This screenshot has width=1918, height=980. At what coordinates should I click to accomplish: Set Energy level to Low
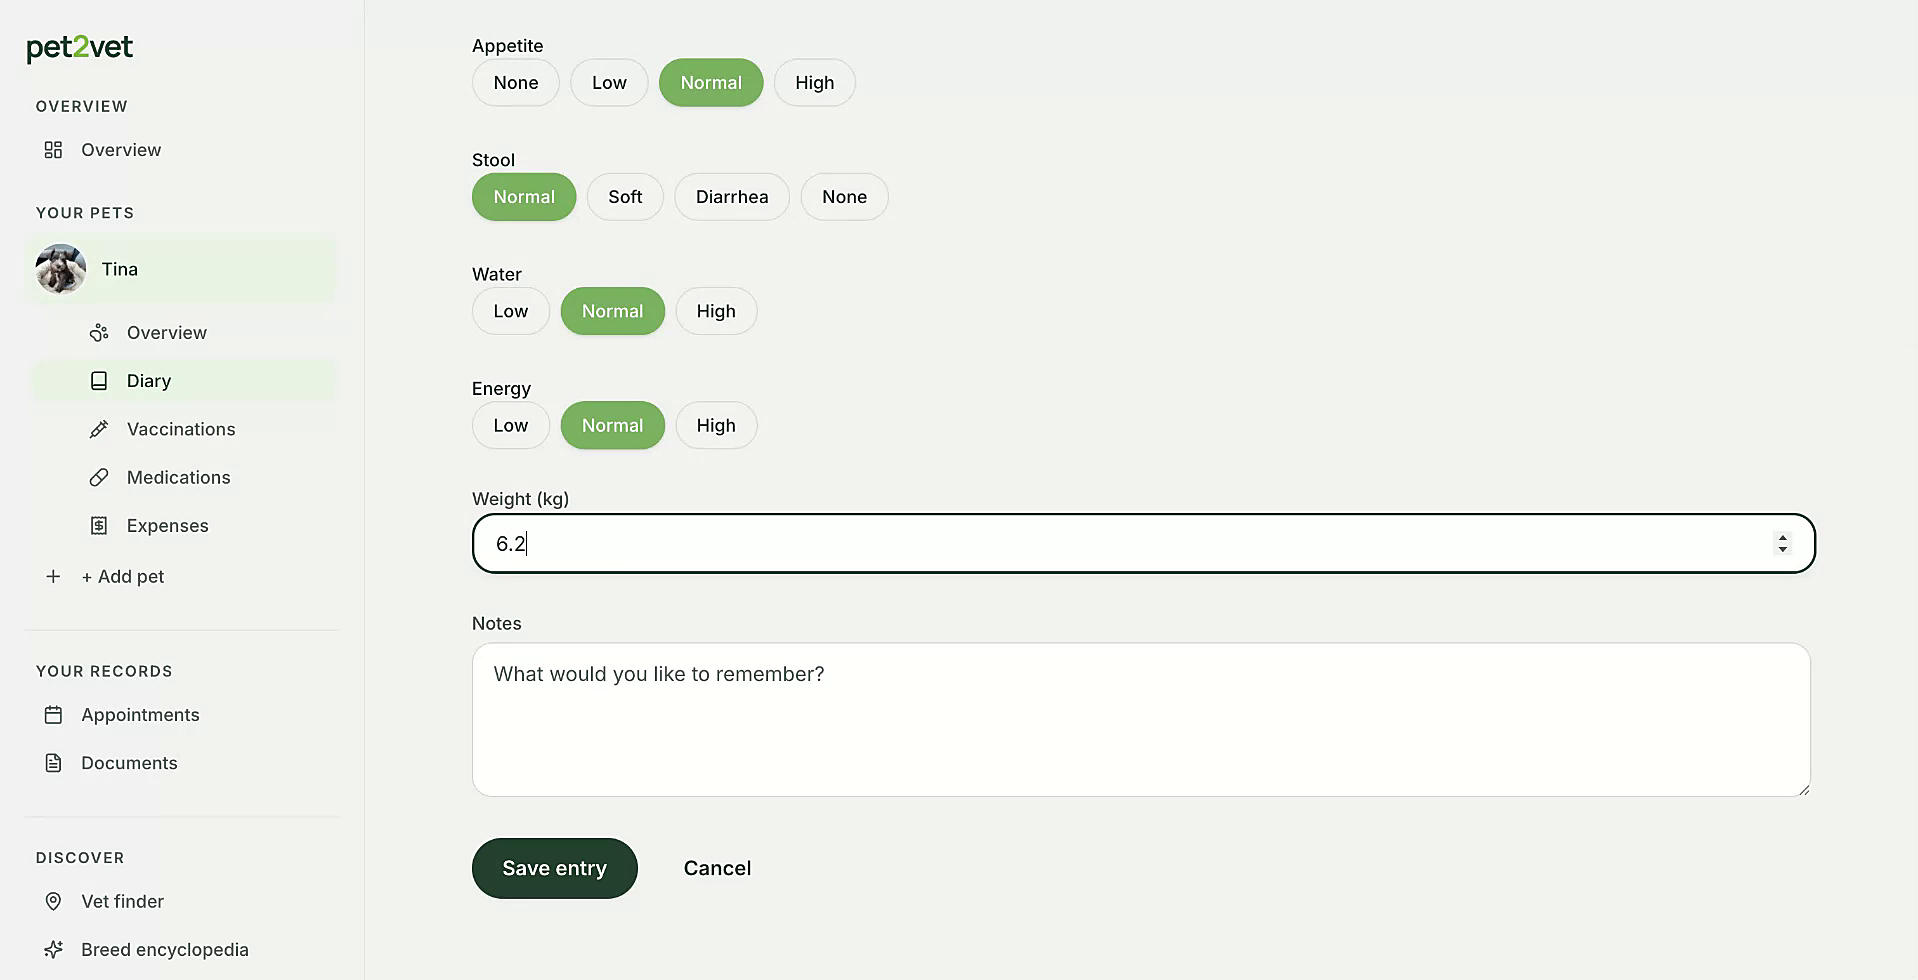tap(511, 425)
